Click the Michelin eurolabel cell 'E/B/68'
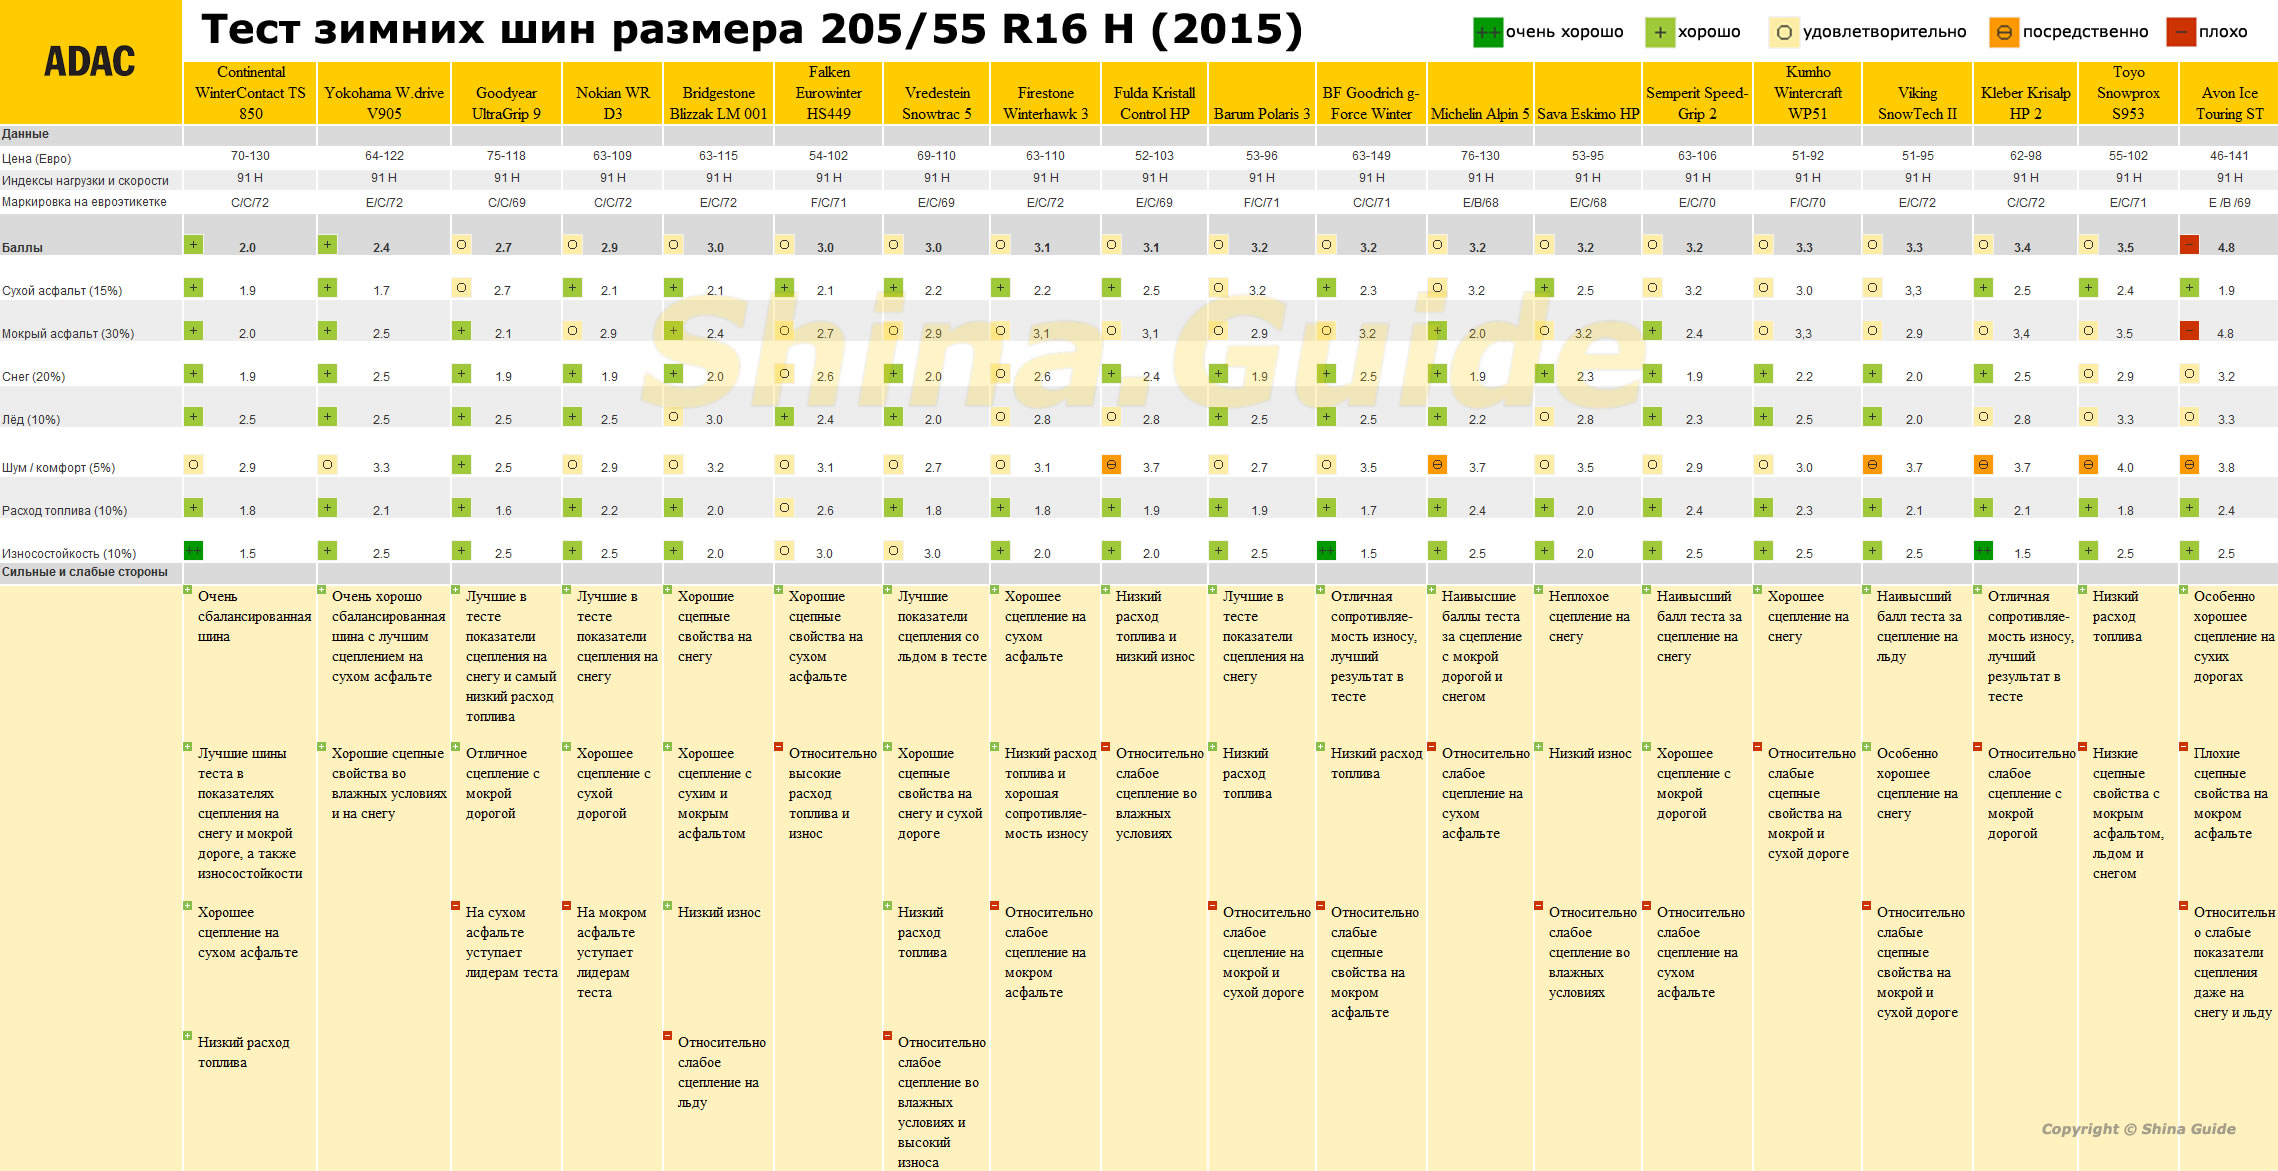This screenshot has width=2278, height=1171. (x=1480, y=202)
